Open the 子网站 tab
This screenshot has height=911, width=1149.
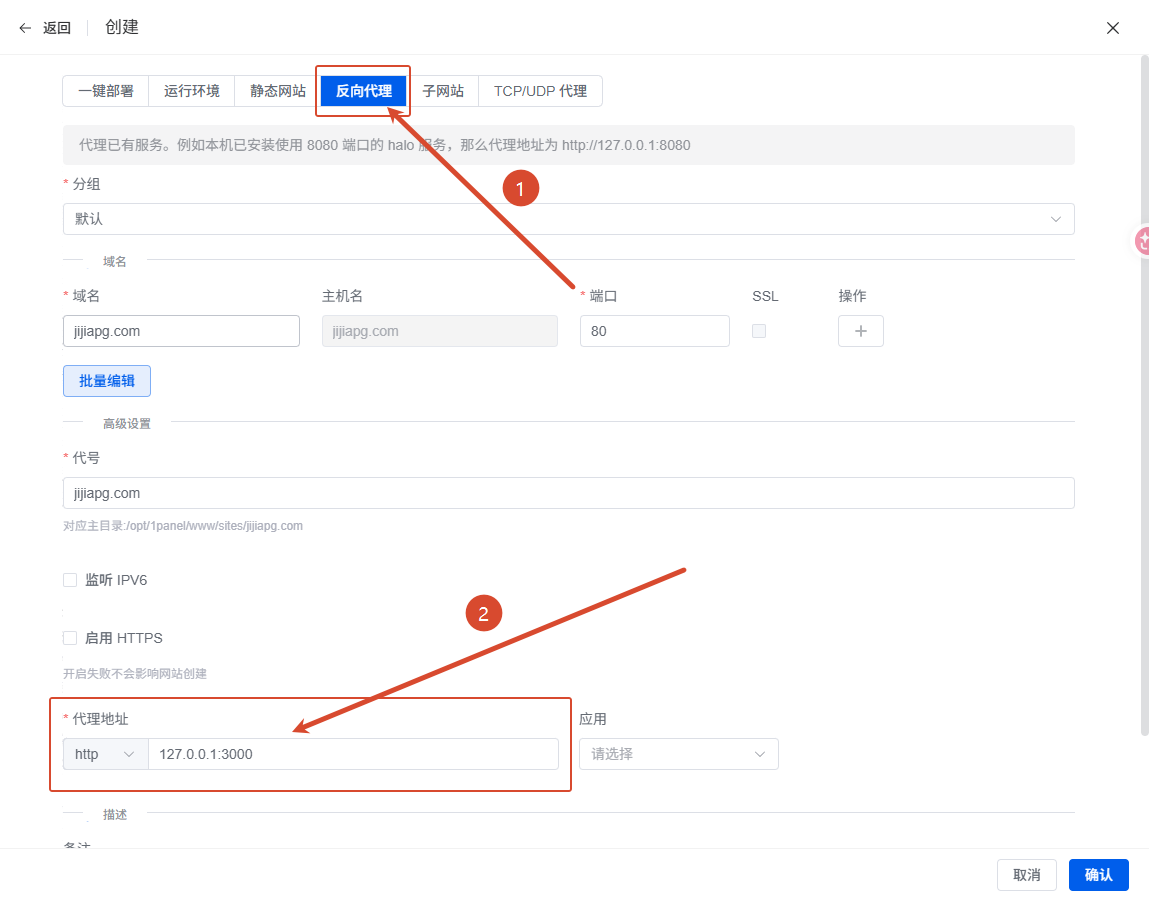443,91
